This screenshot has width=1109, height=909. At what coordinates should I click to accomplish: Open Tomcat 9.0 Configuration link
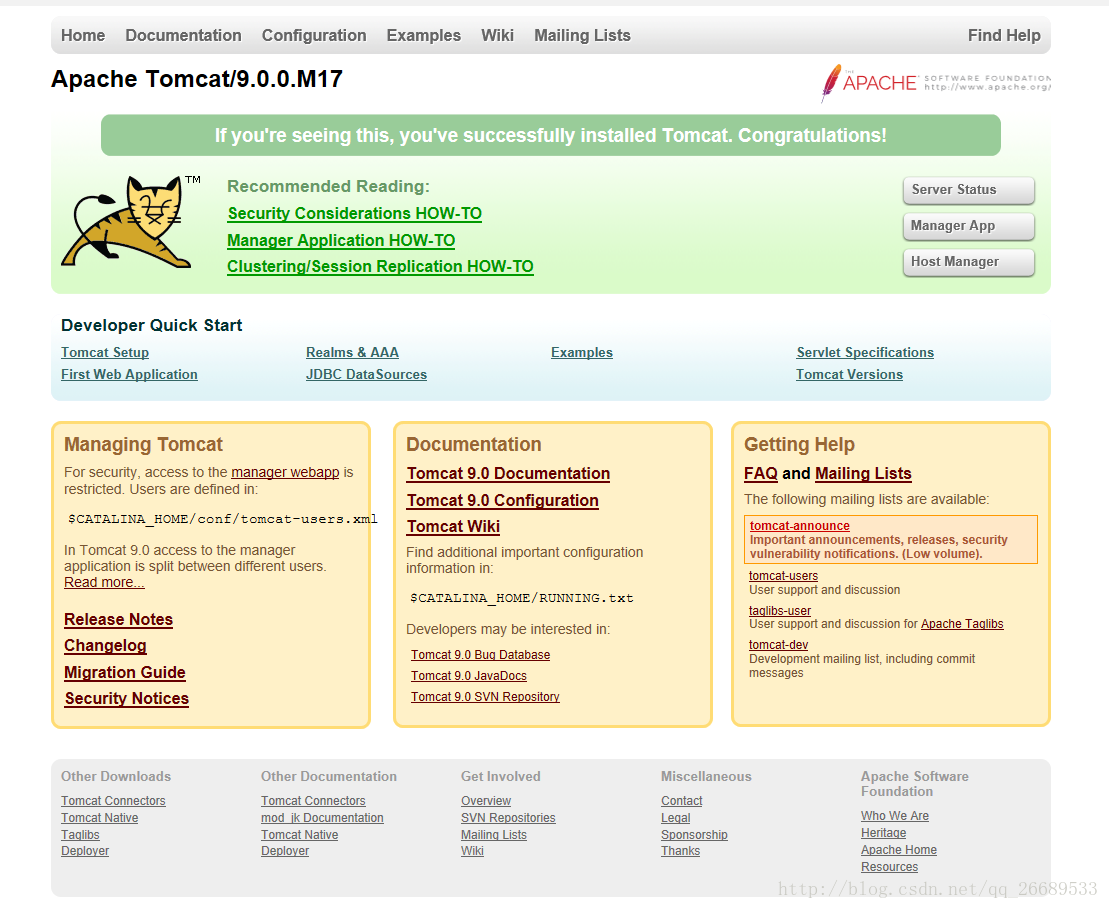tap(502, 501)
